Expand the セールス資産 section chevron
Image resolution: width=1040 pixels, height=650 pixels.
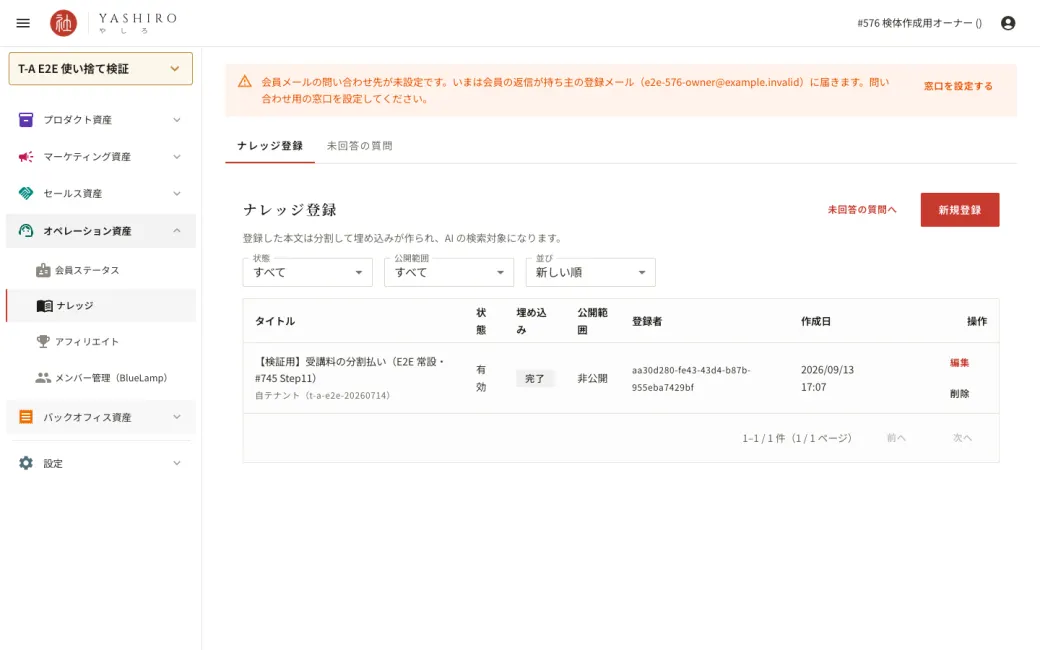177,194
